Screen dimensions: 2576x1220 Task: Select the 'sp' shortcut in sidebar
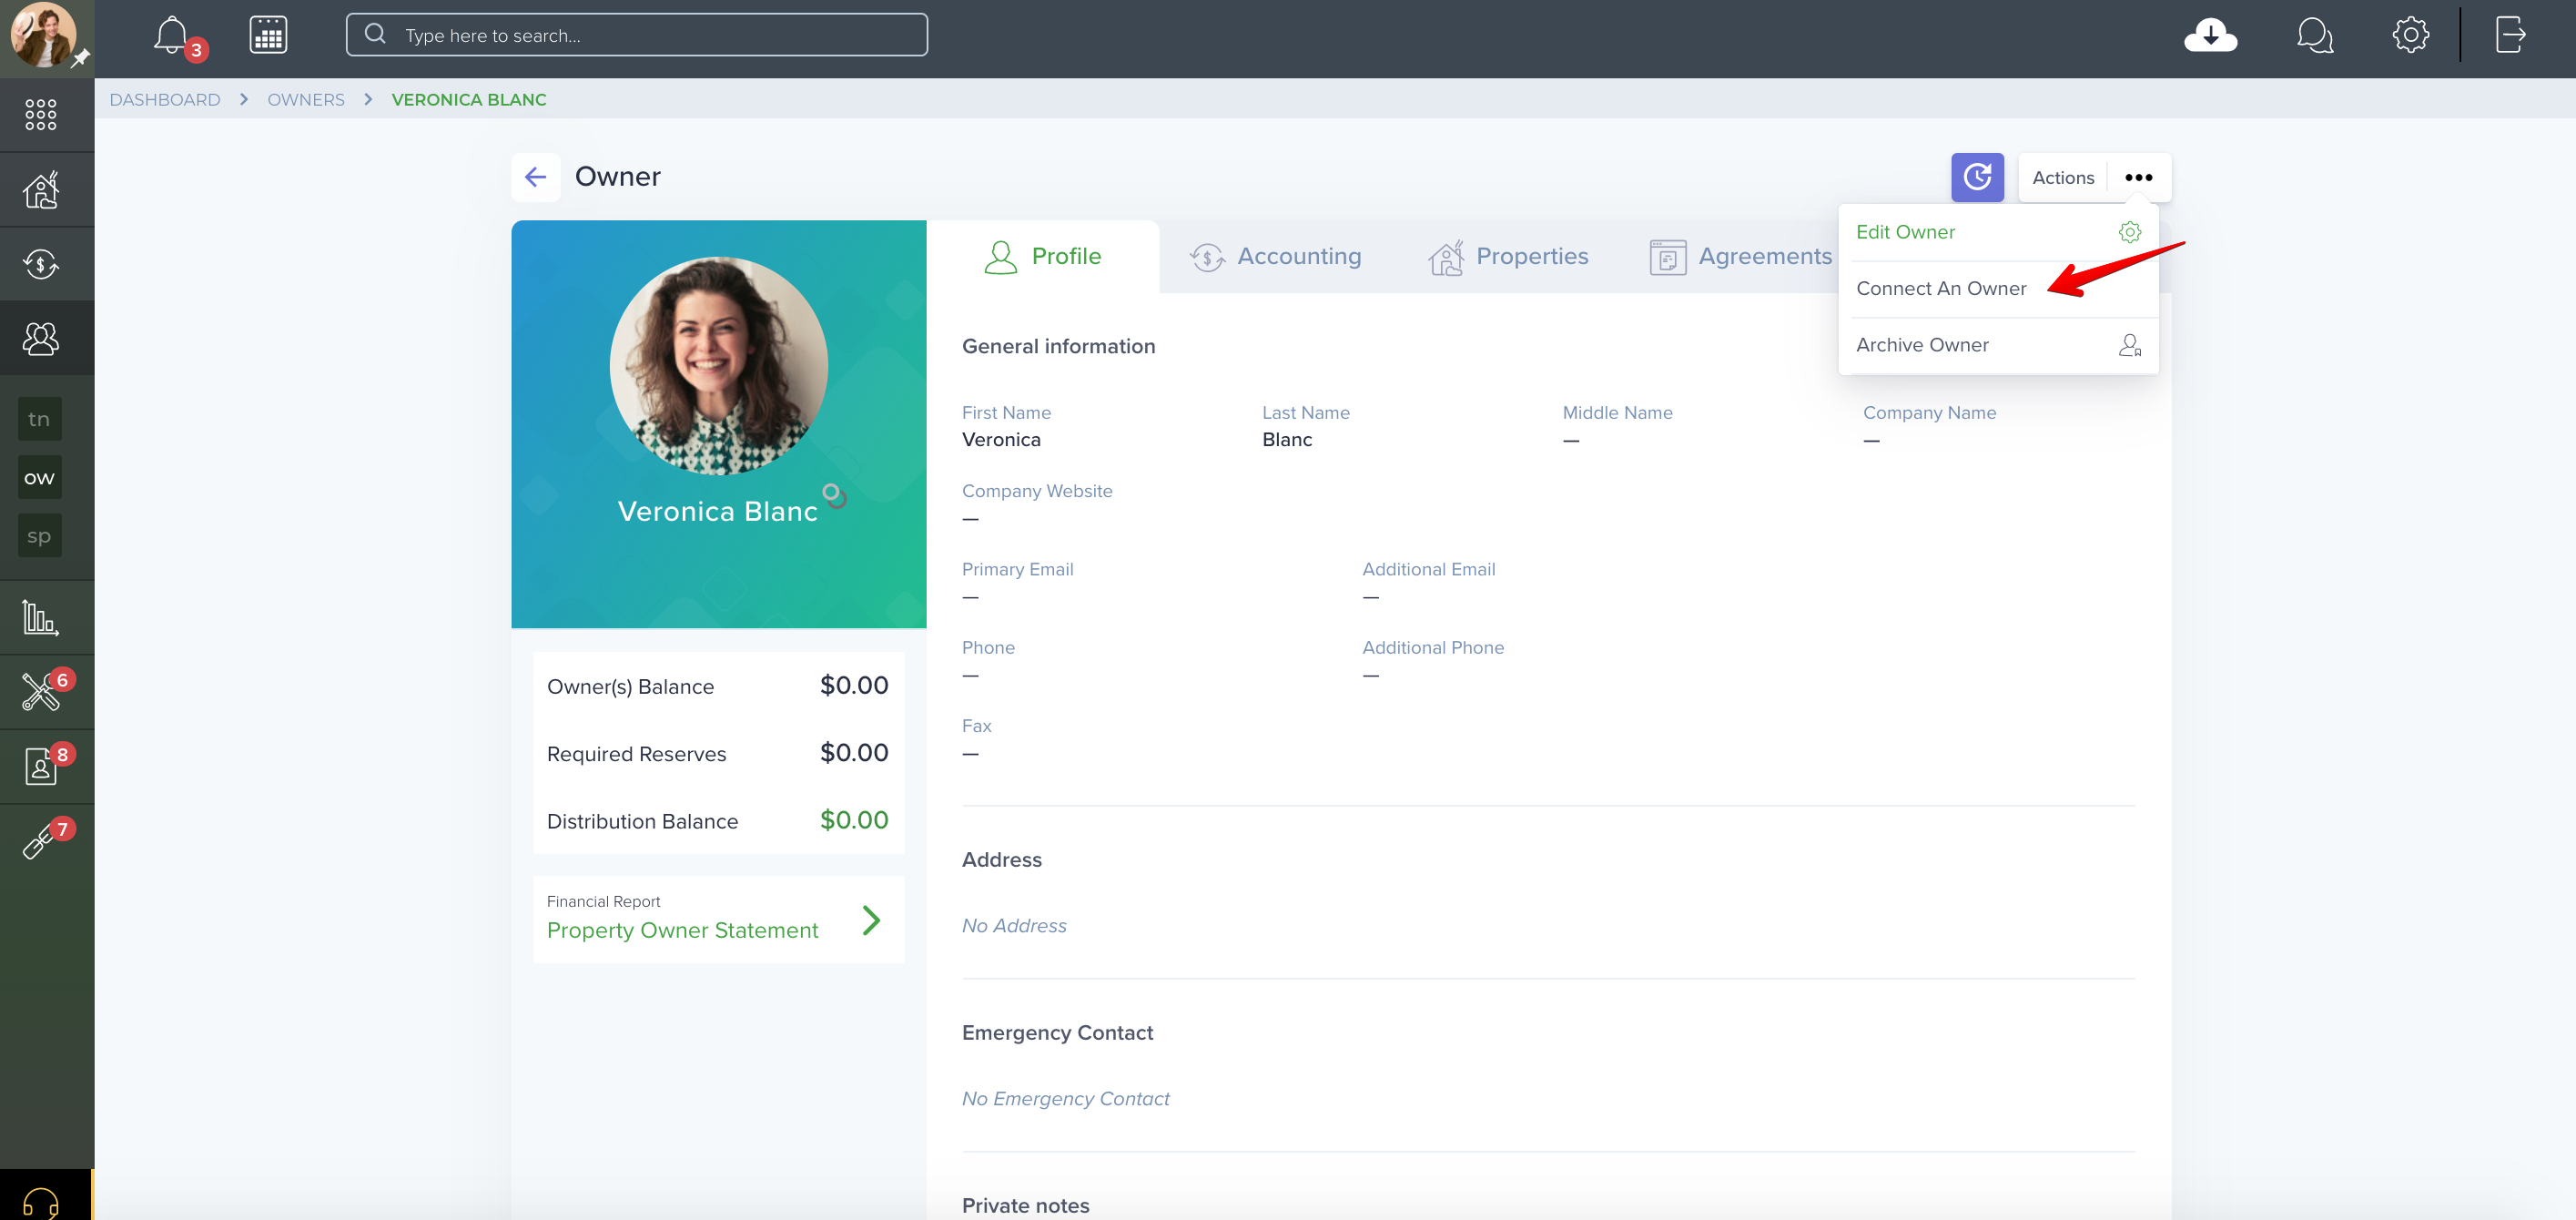[39, 536]
